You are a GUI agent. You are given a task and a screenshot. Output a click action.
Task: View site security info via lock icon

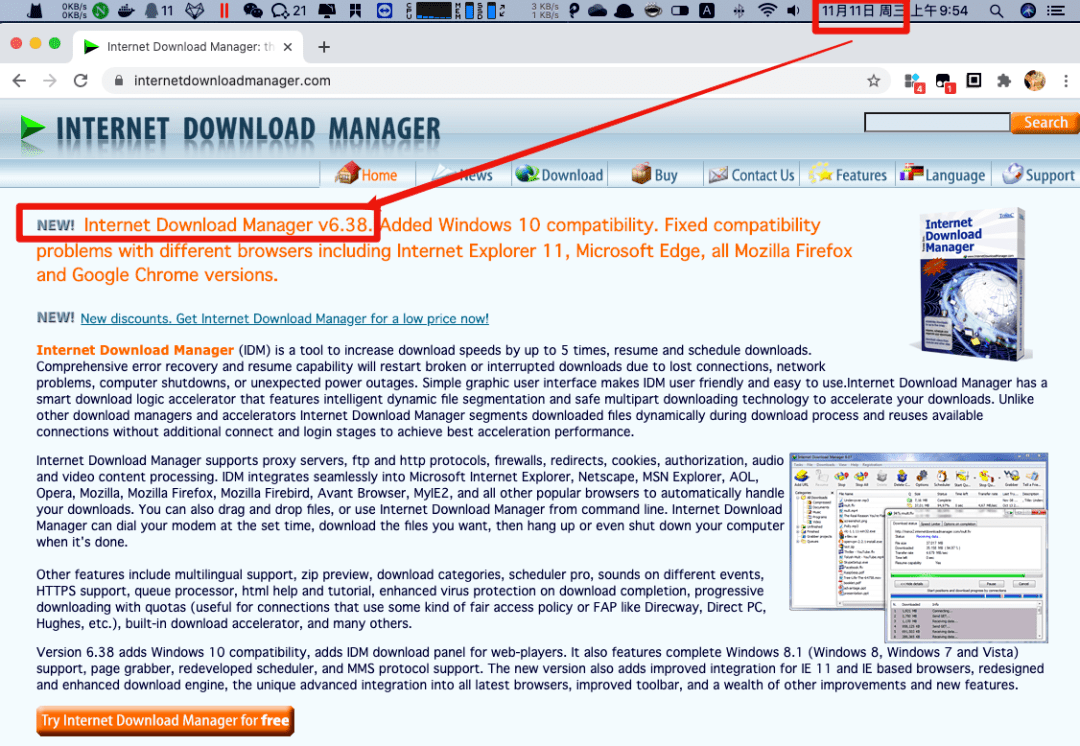point(118,81)
